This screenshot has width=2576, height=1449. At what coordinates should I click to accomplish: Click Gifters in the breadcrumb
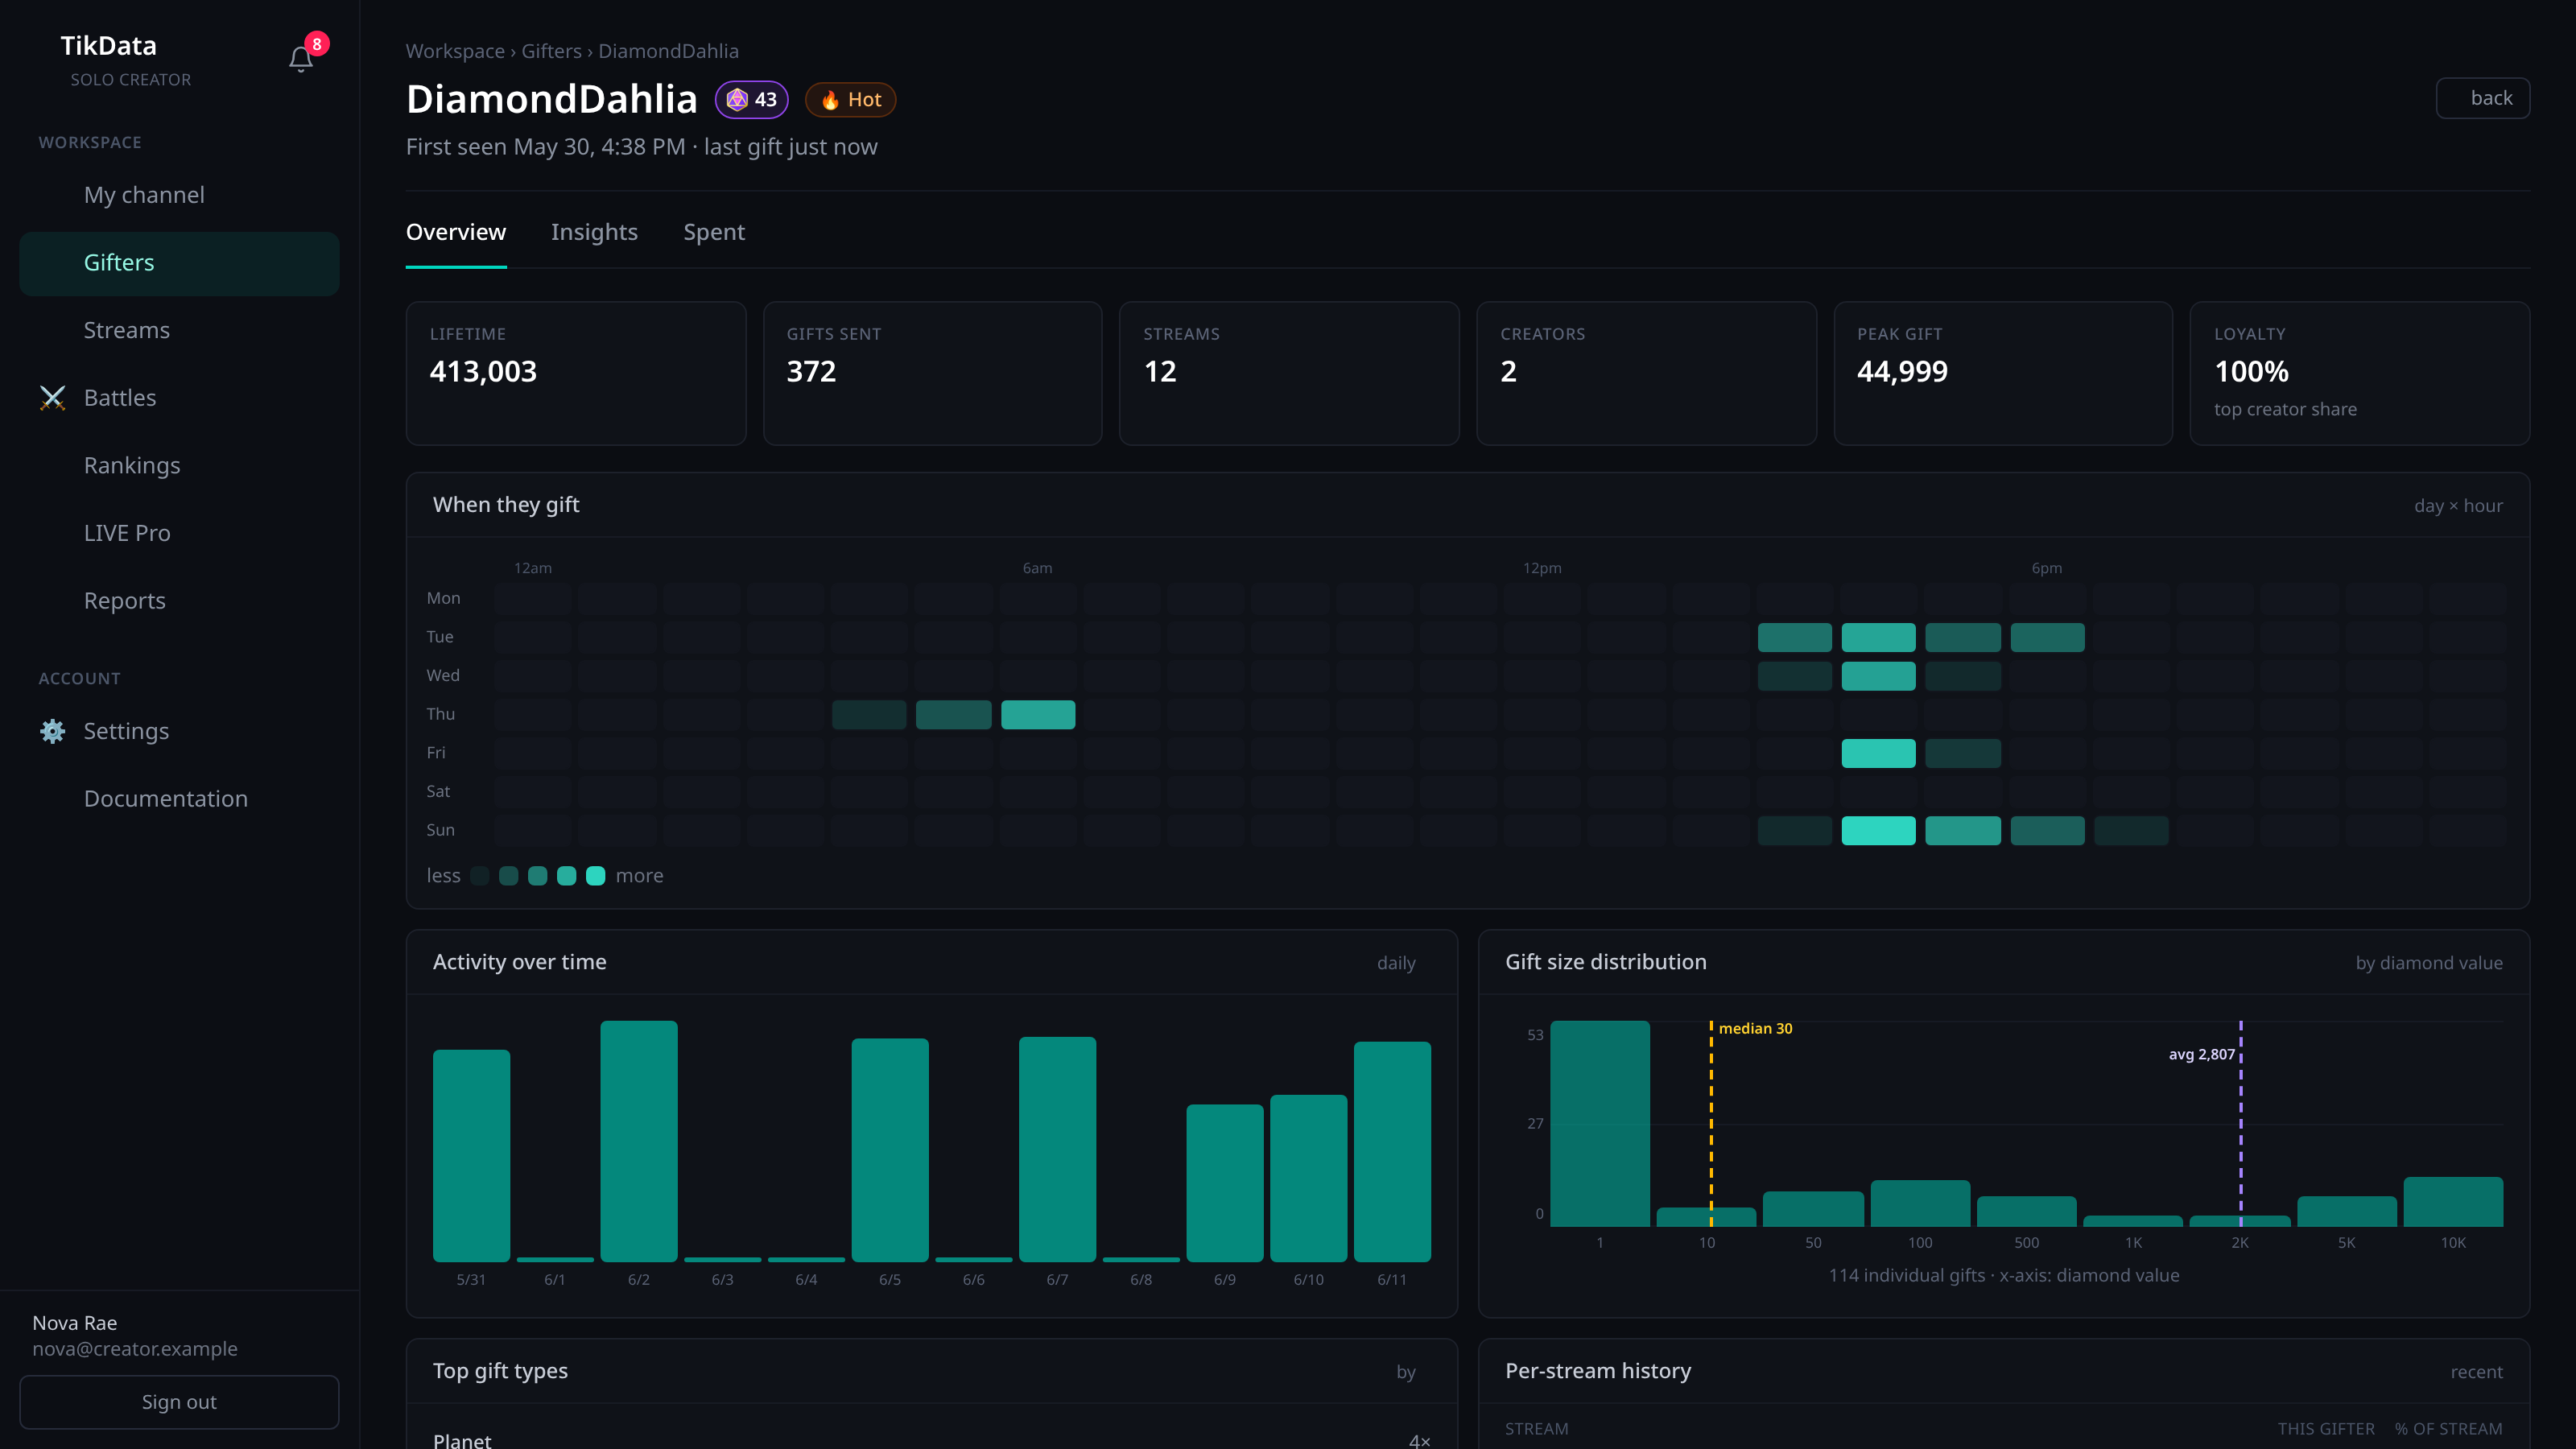(551, 51)
